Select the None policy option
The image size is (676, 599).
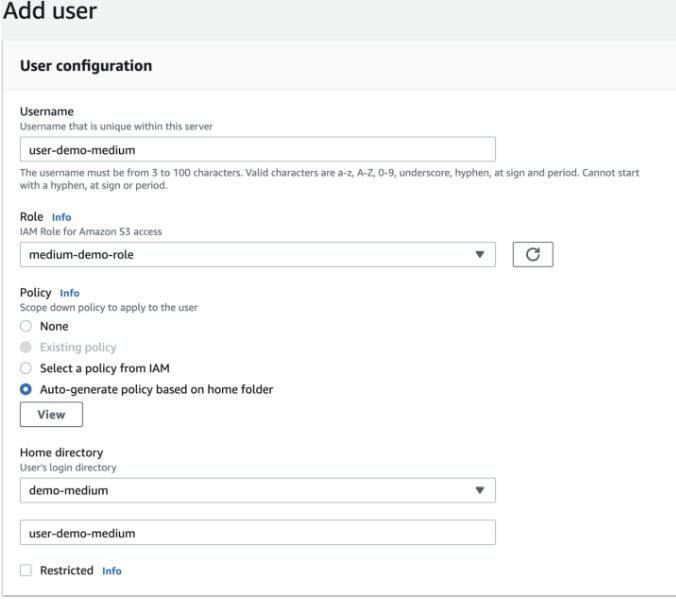[26, 327]
